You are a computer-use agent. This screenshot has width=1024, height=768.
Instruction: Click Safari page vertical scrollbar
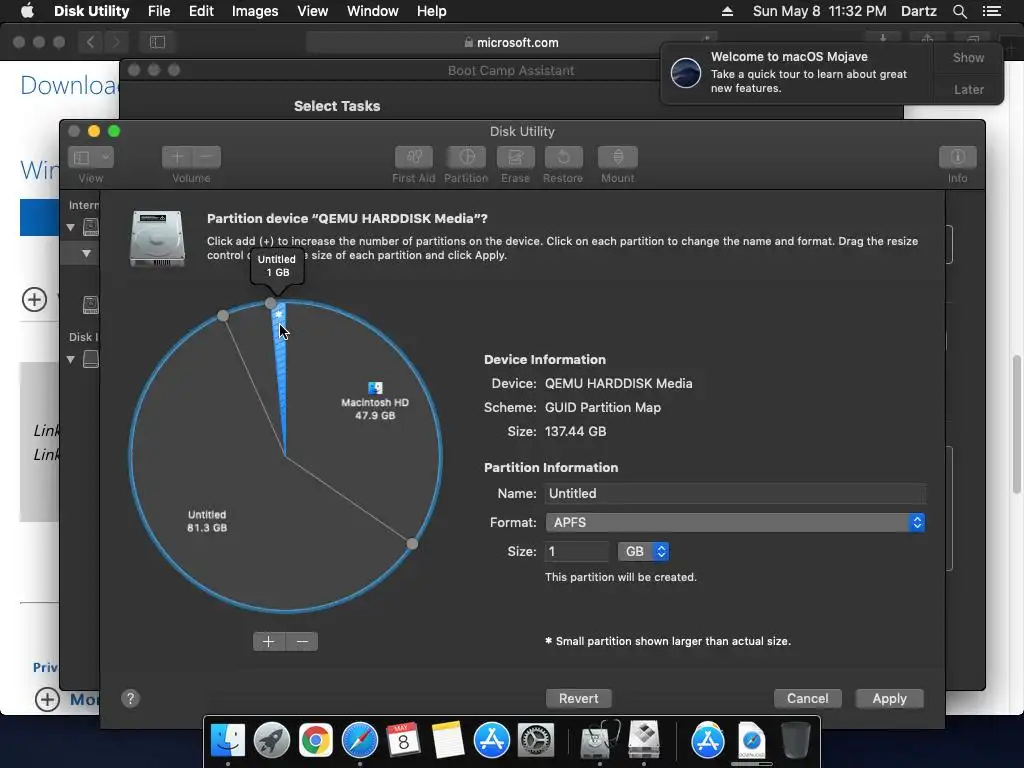click(x=1017, y=424)
